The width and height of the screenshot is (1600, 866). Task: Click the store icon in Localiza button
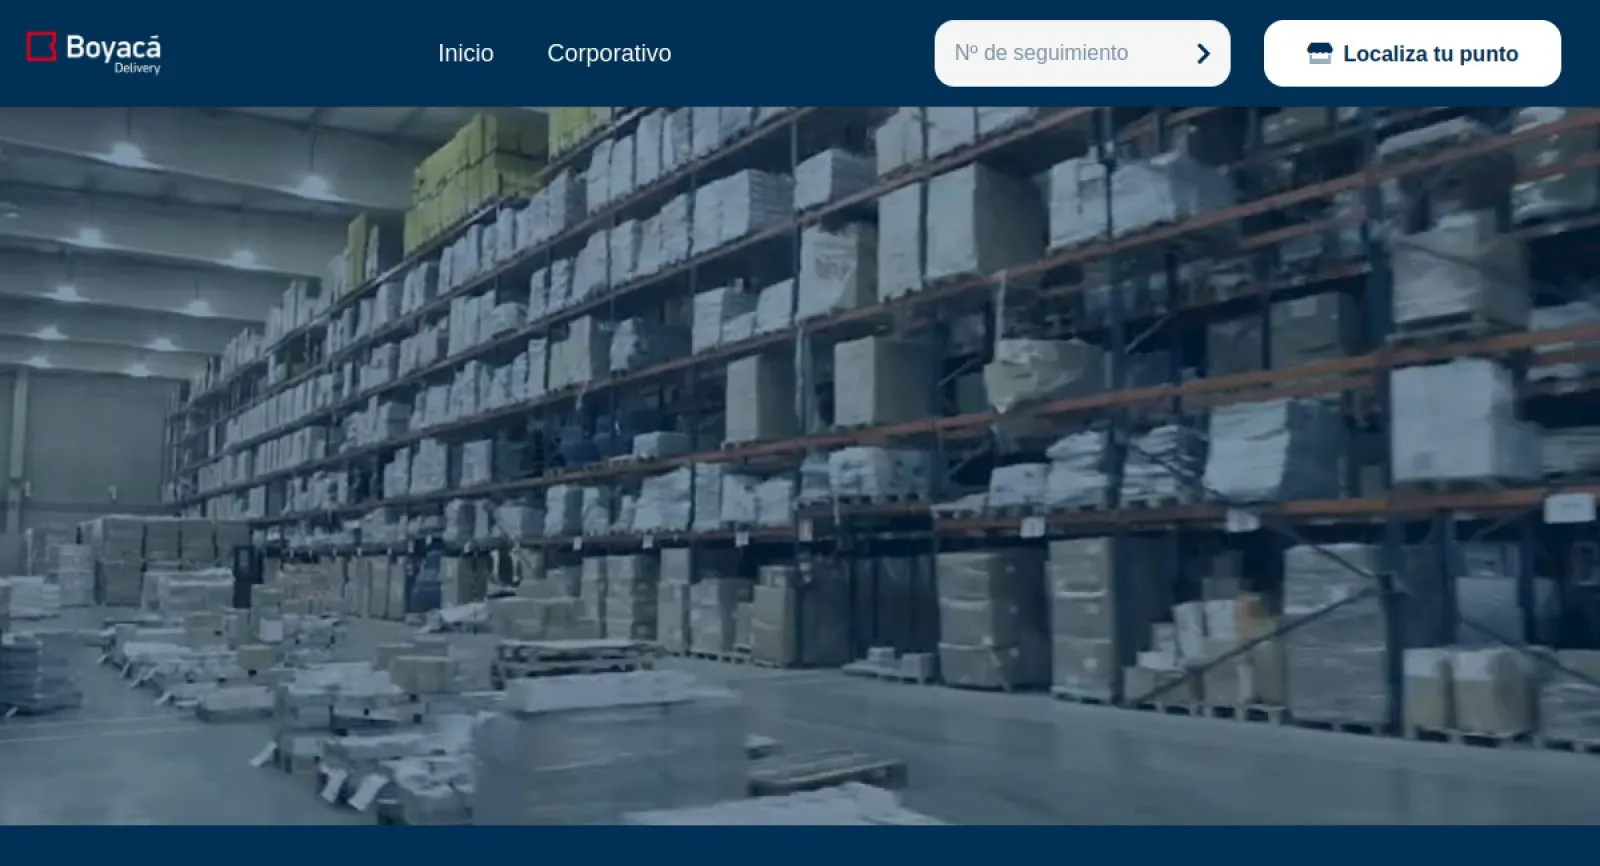1319,54
